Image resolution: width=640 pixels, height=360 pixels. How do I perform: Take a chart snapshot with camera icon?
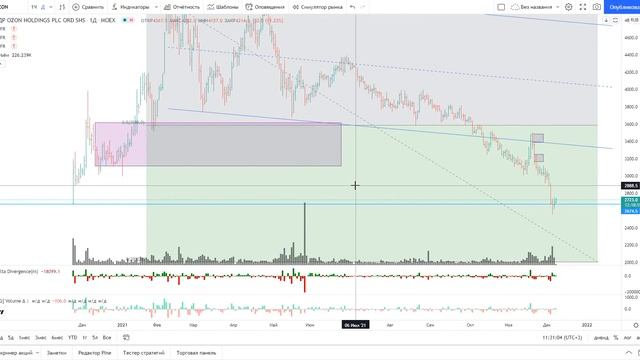[597, 7]
